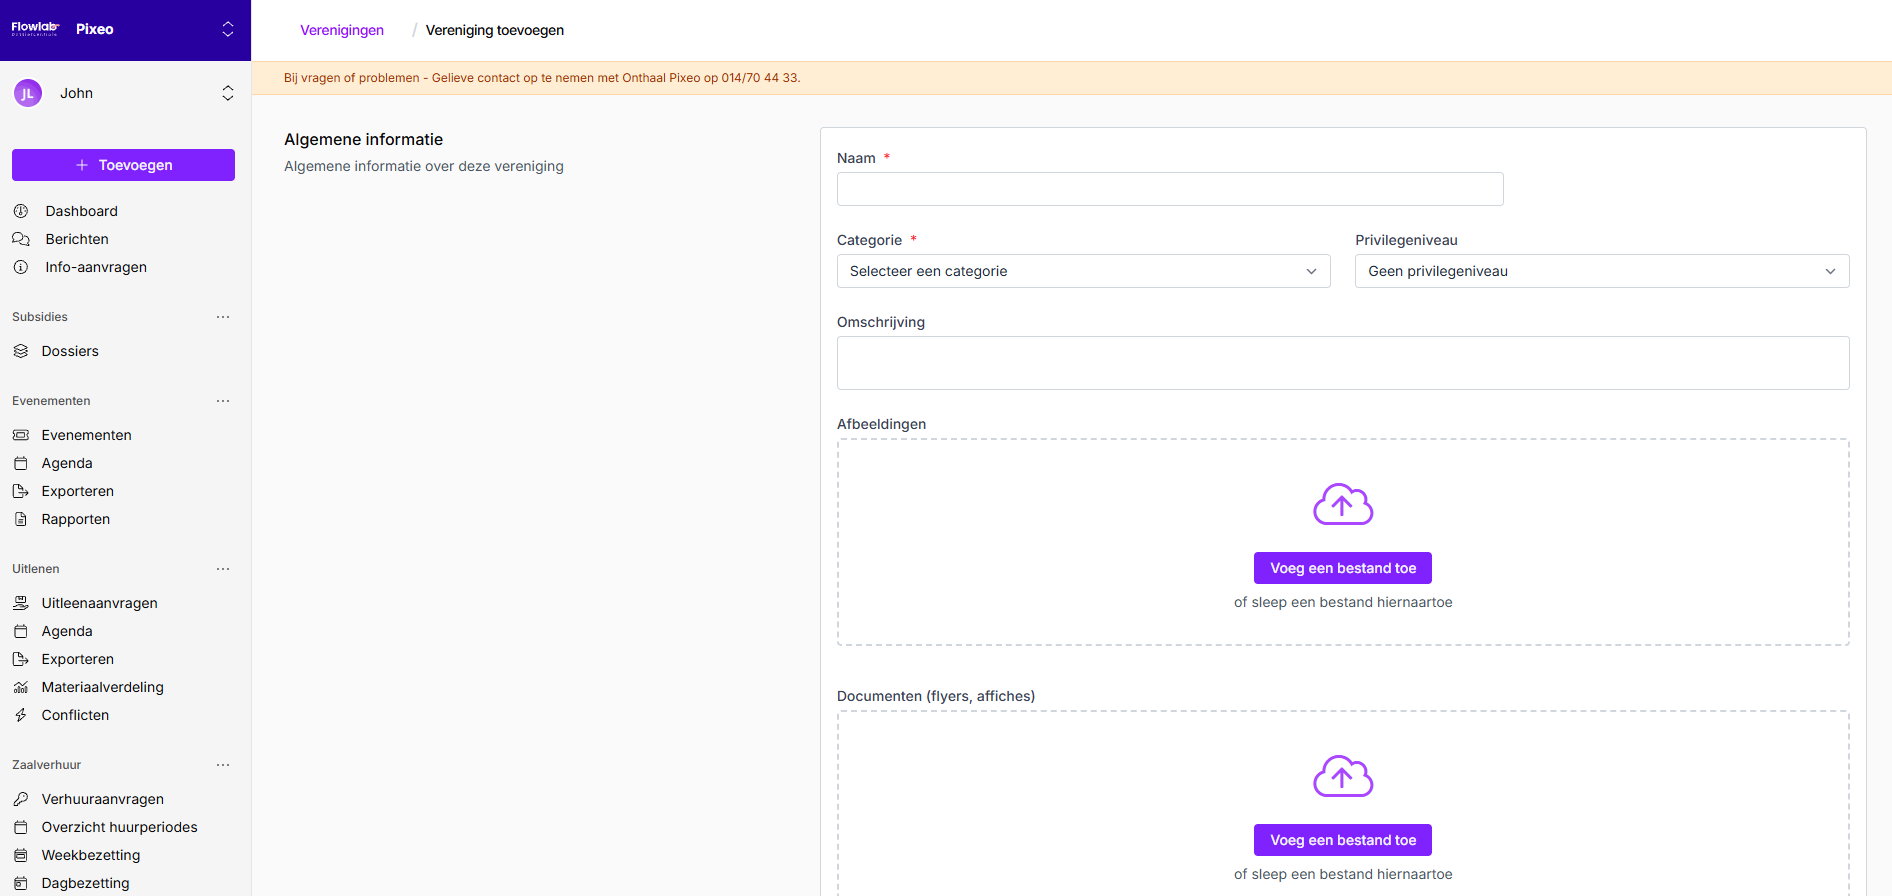
Task: Click the Dashboard icon in sidebar
Action: pos(21,211)
